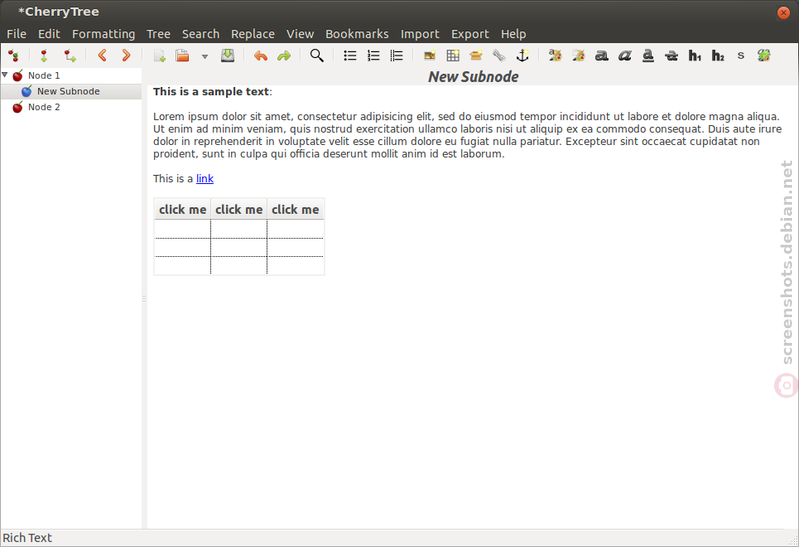Open the Help menu
This screenshot has width=799, height=547.
click(x=513, y=34)
